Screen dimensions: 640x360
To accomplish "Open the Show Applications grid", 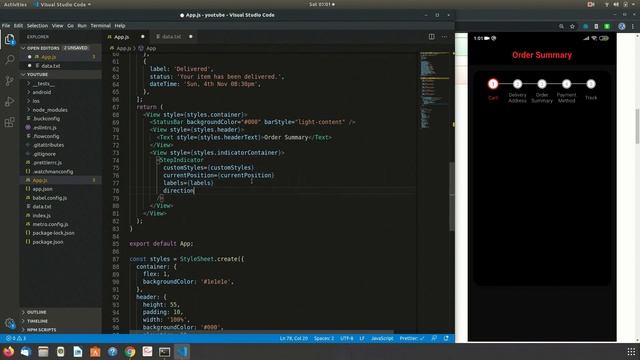I will [631, 351].
